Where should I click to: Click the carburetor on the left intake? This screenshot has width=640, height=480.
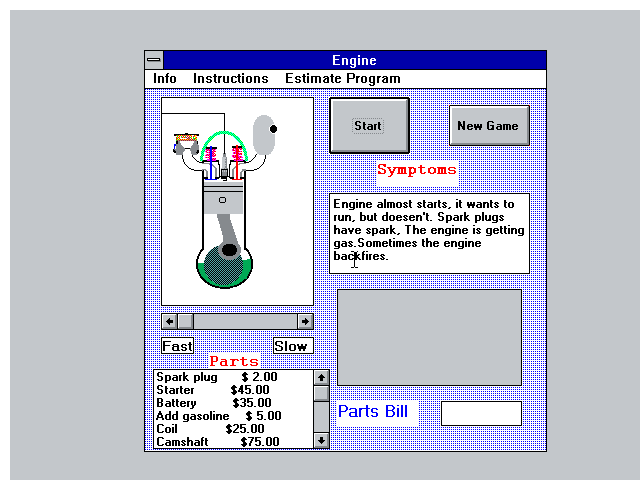point(185,142)
